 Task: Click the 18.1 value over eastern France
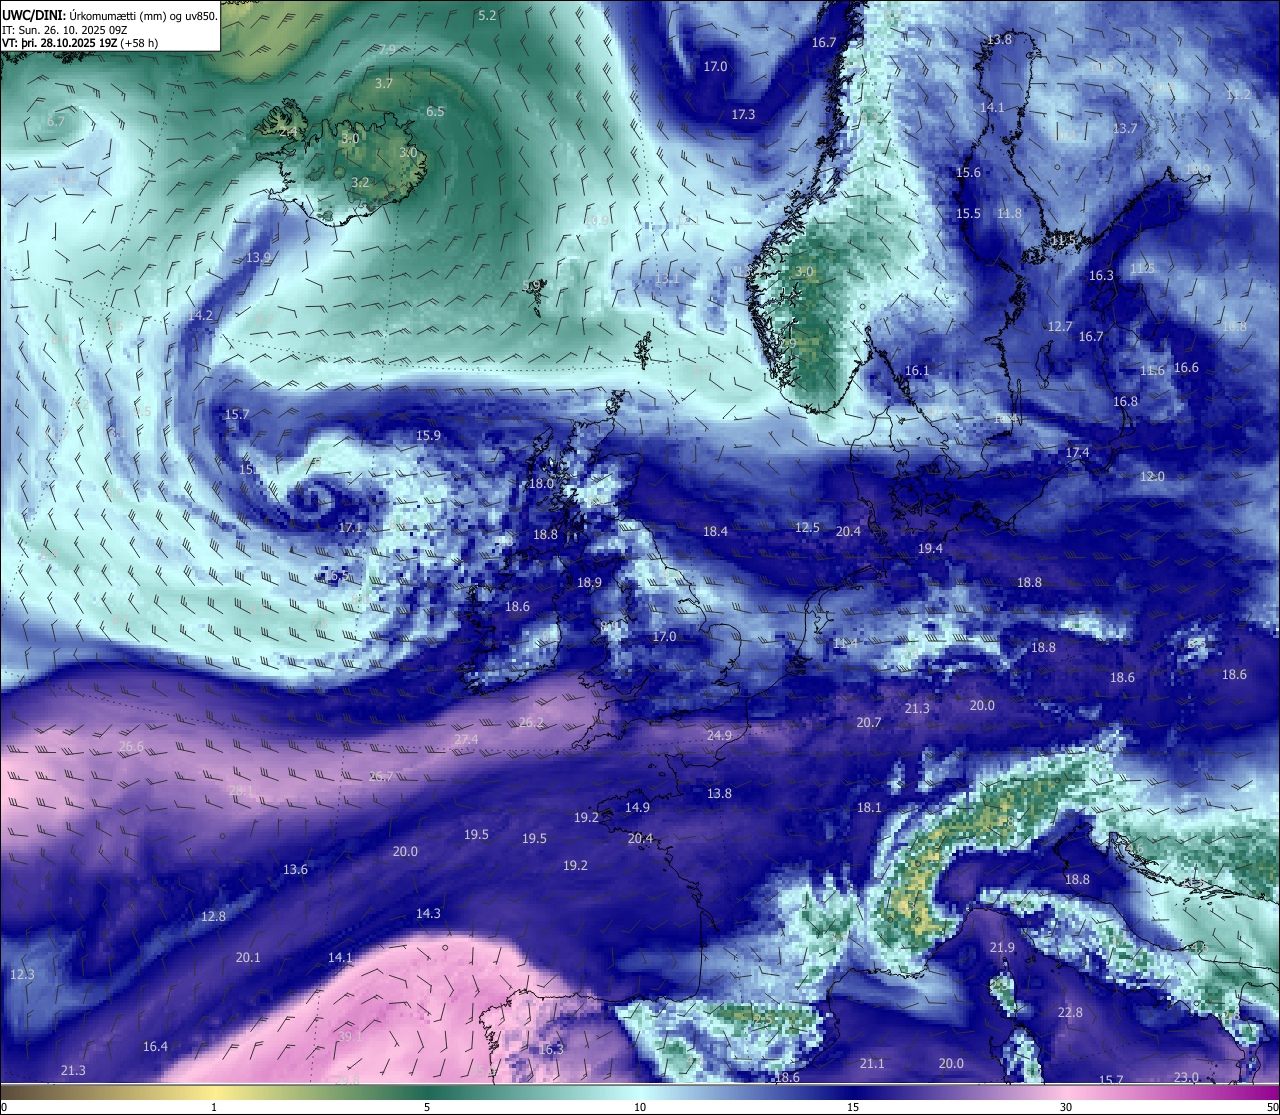point(869,808)
